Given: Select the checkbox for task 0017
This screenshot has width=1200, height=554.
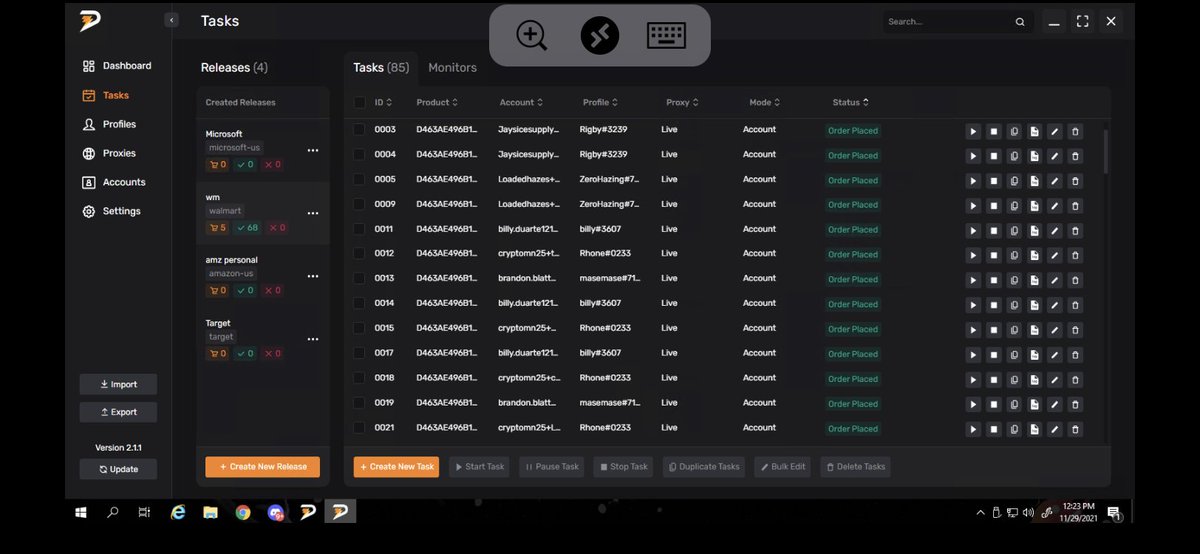Looking at the screenshot, I should pos(360,353).
